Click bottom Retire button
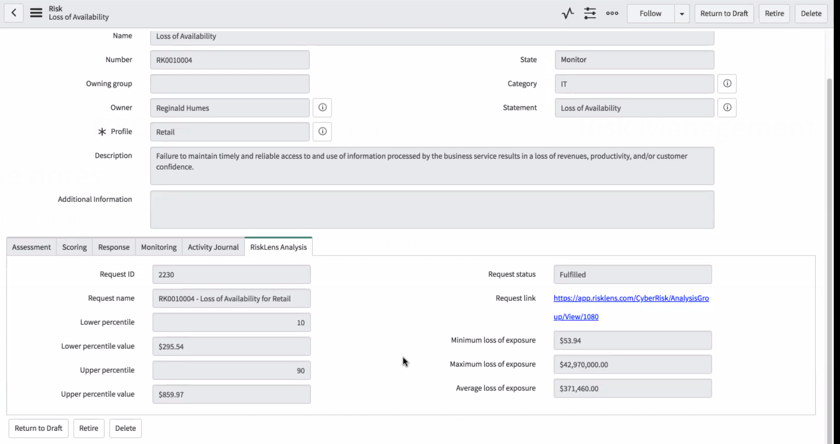Viewport: 840px width, 444px height. pos(88,428)
